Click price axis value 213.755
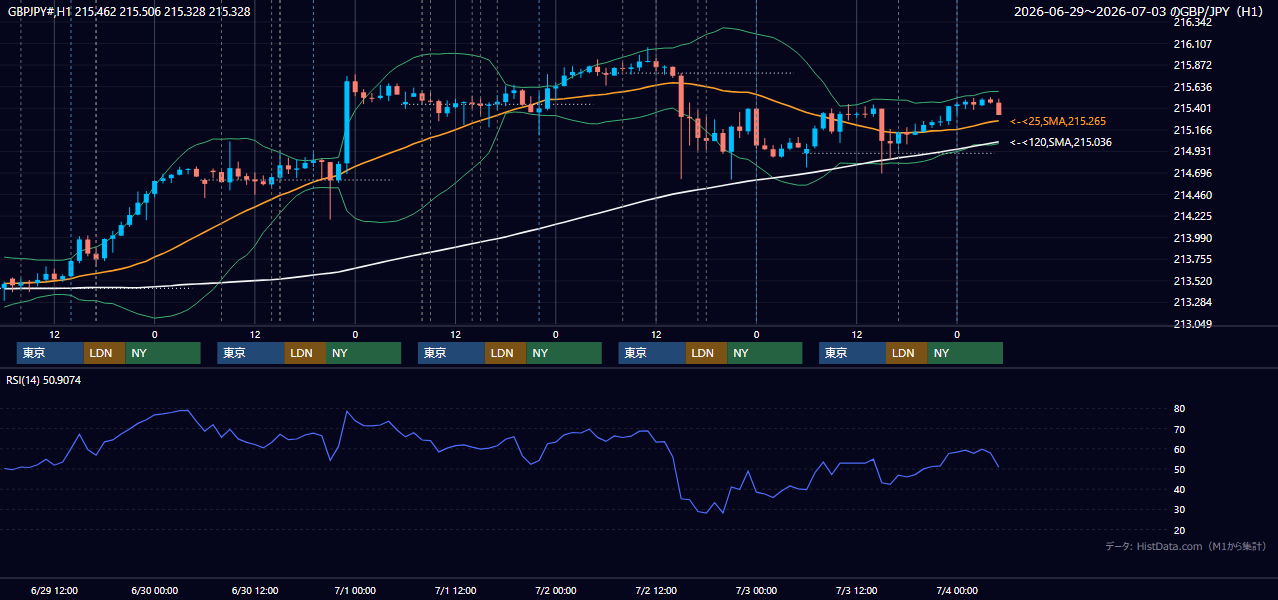Screen dimensions: 1278x600 tap(1192, 259)
